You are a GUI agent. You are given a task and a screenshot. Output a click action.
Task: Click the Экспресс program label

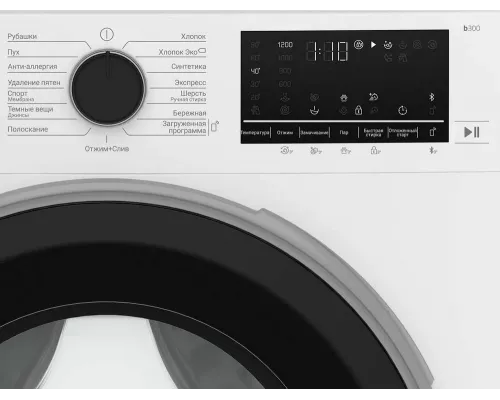(190, 82)
